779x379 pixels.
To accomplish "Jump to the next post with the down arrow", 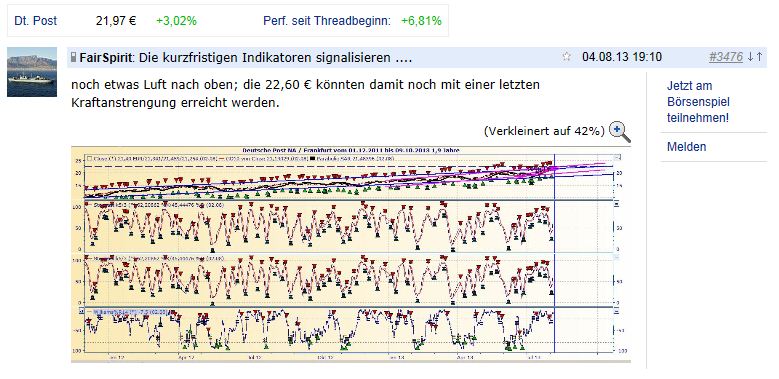I will (751, 57).
